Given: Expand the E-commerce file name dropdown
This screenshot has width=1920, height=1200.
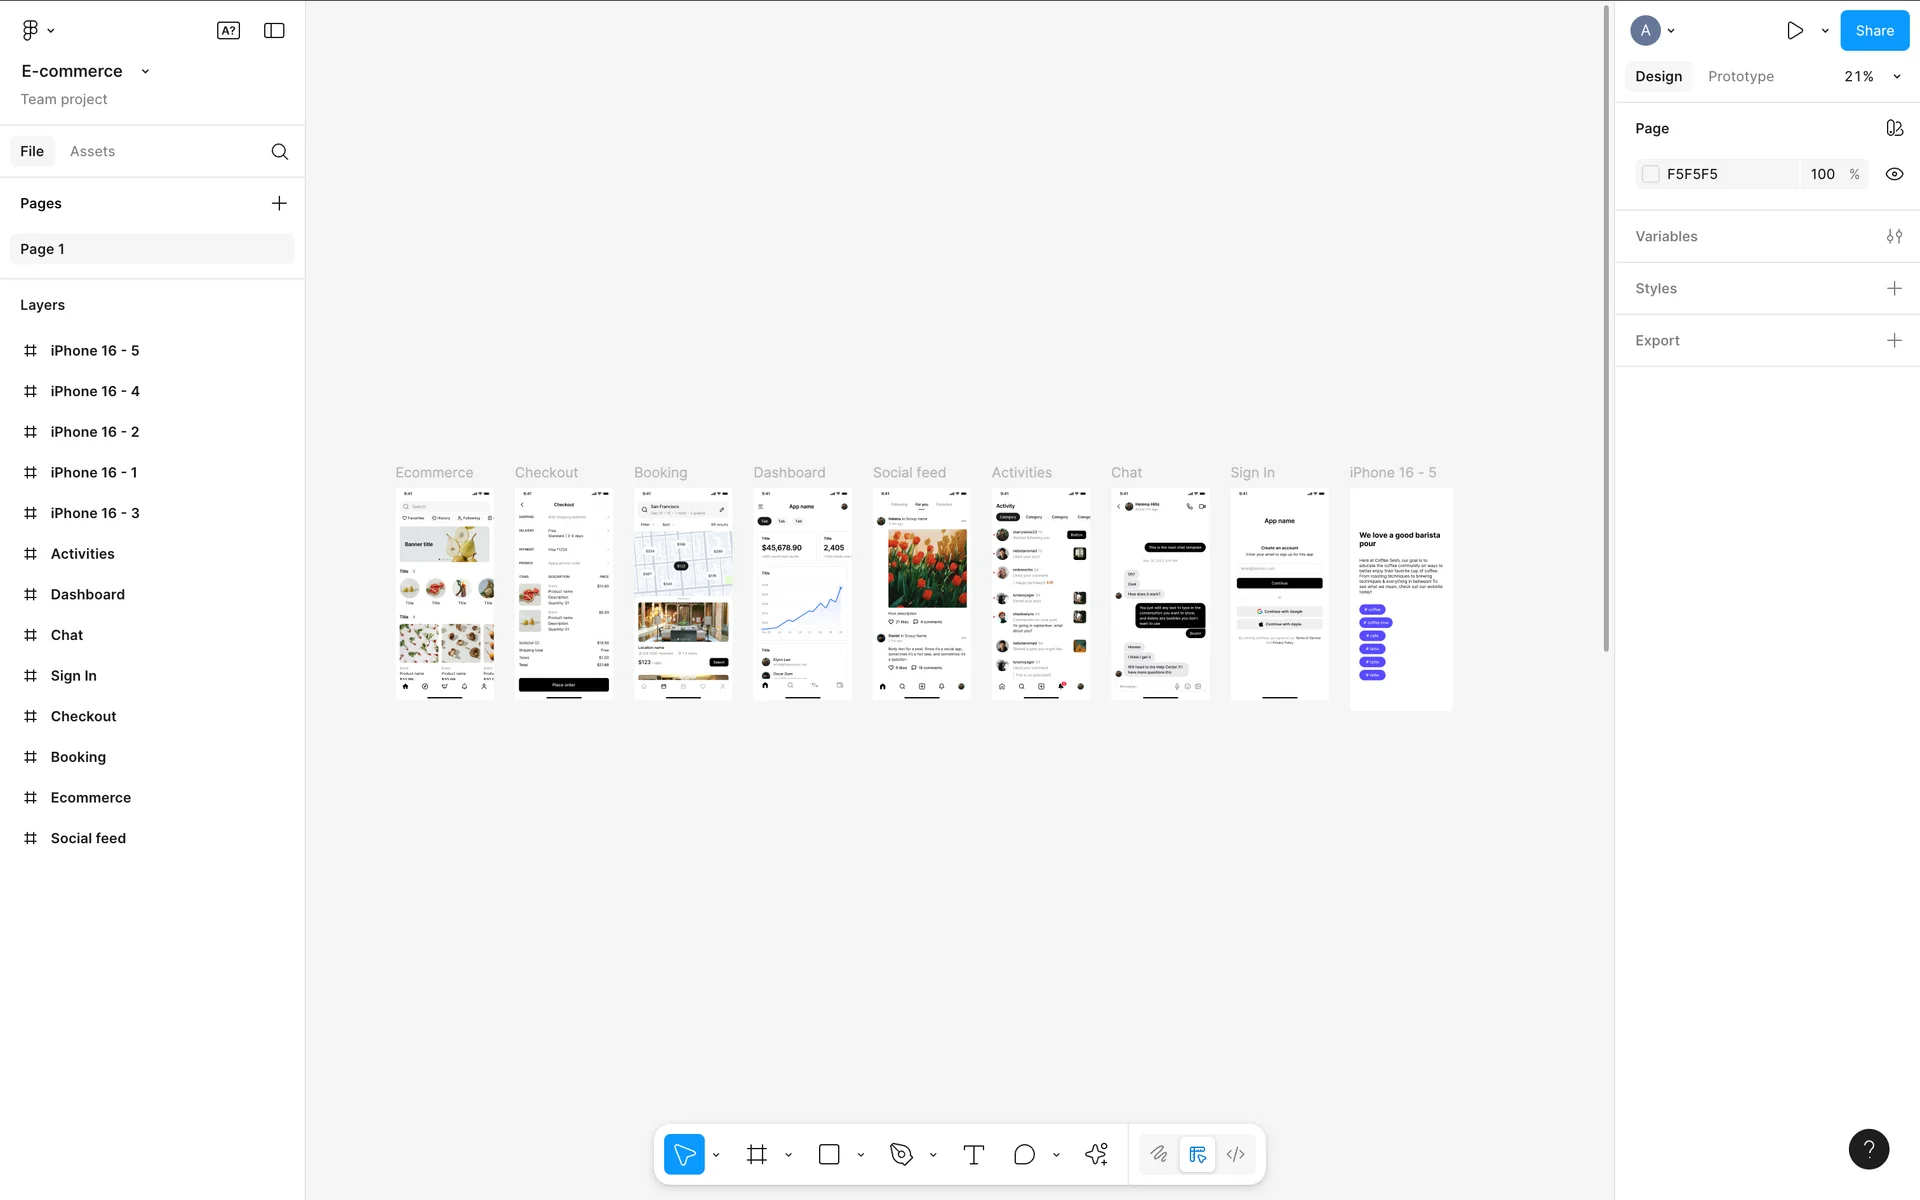Looking at the screenshot, I should pyautogui.click(x=146, y=71).
